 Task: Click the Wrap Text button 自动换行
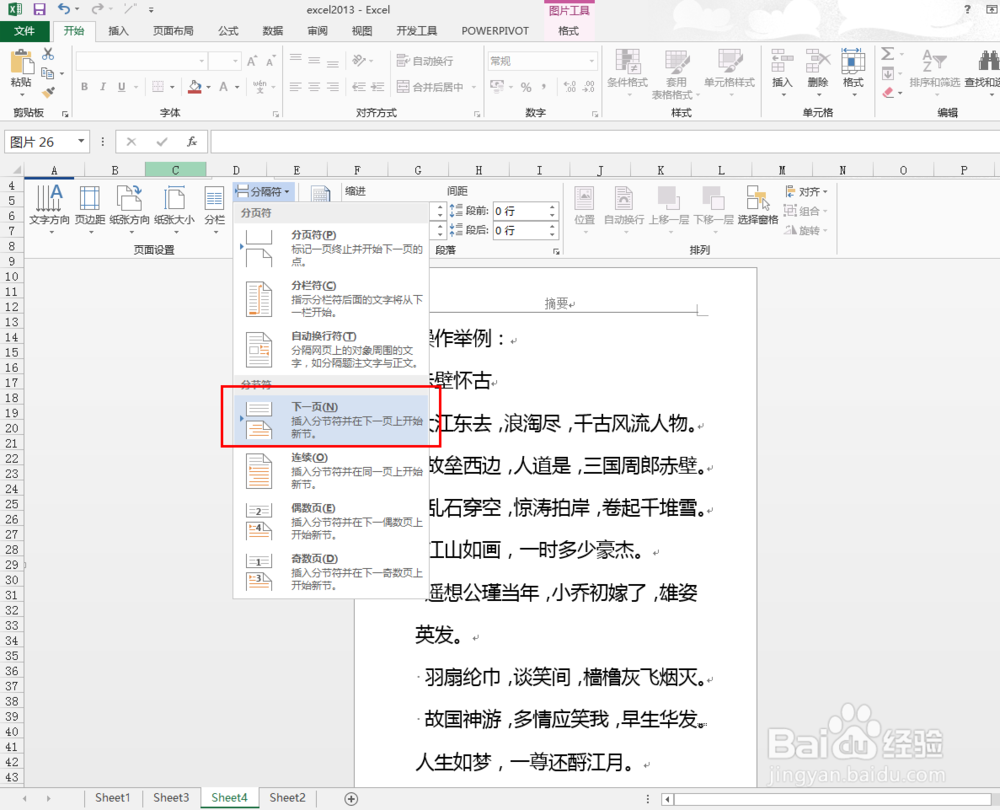coord(425,61)
